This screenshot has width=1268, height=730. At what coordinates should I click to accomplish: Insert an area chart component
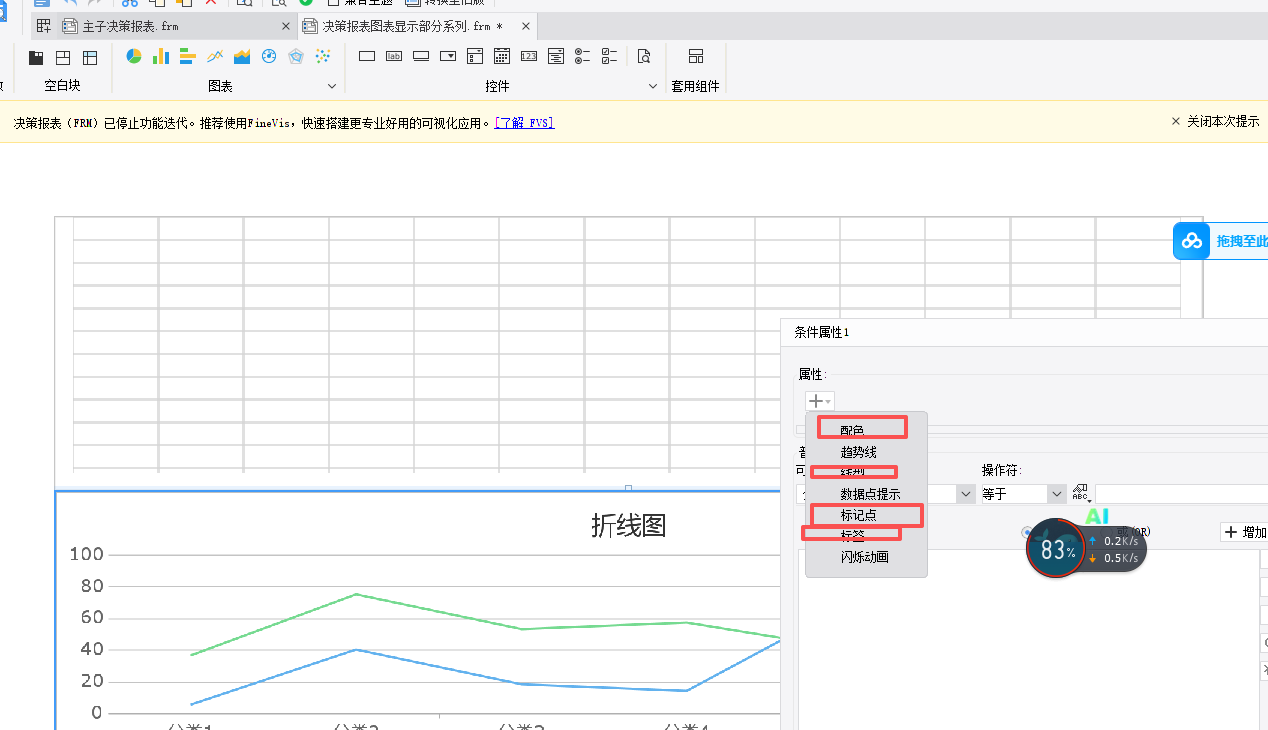pyautogui.click(x=241, y=56)
